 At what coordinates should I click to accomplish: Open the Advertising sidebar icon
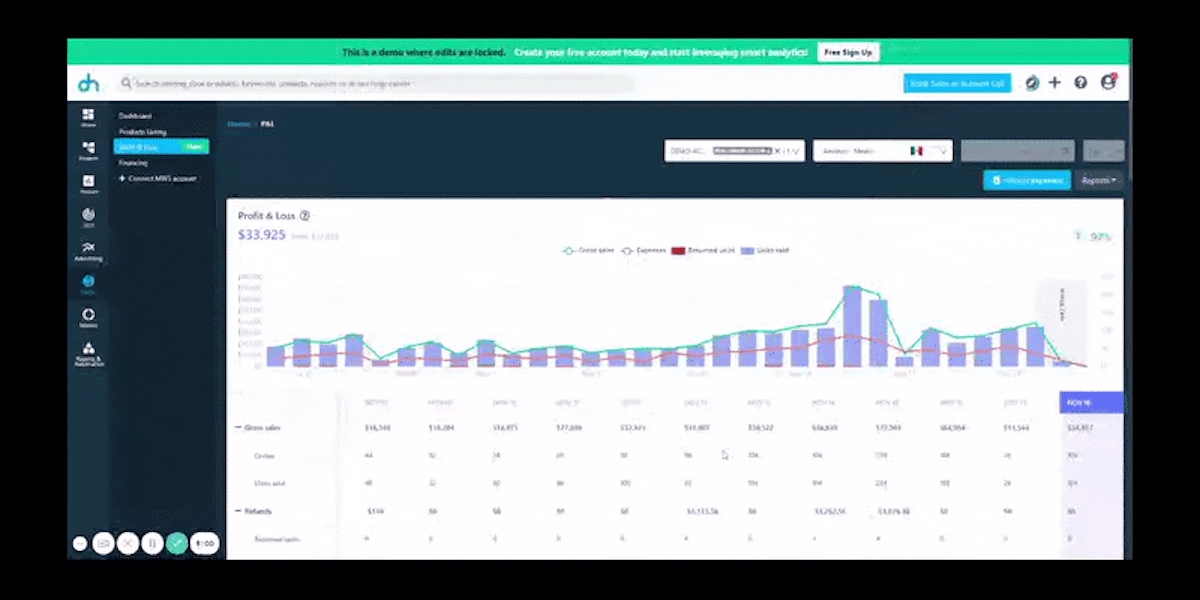[x=88, y=251]
